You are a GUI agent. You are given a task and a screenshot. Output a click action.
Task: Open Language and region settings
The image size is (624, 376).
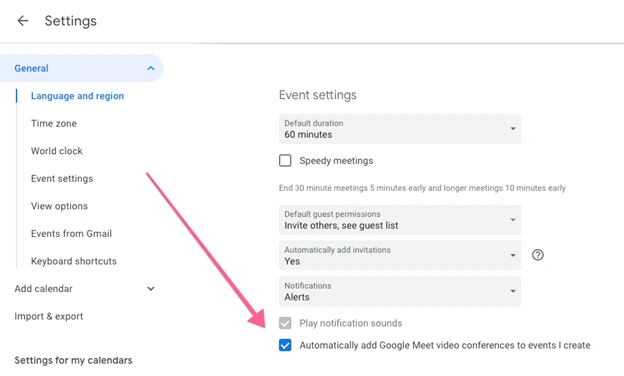tap(77, 96)
